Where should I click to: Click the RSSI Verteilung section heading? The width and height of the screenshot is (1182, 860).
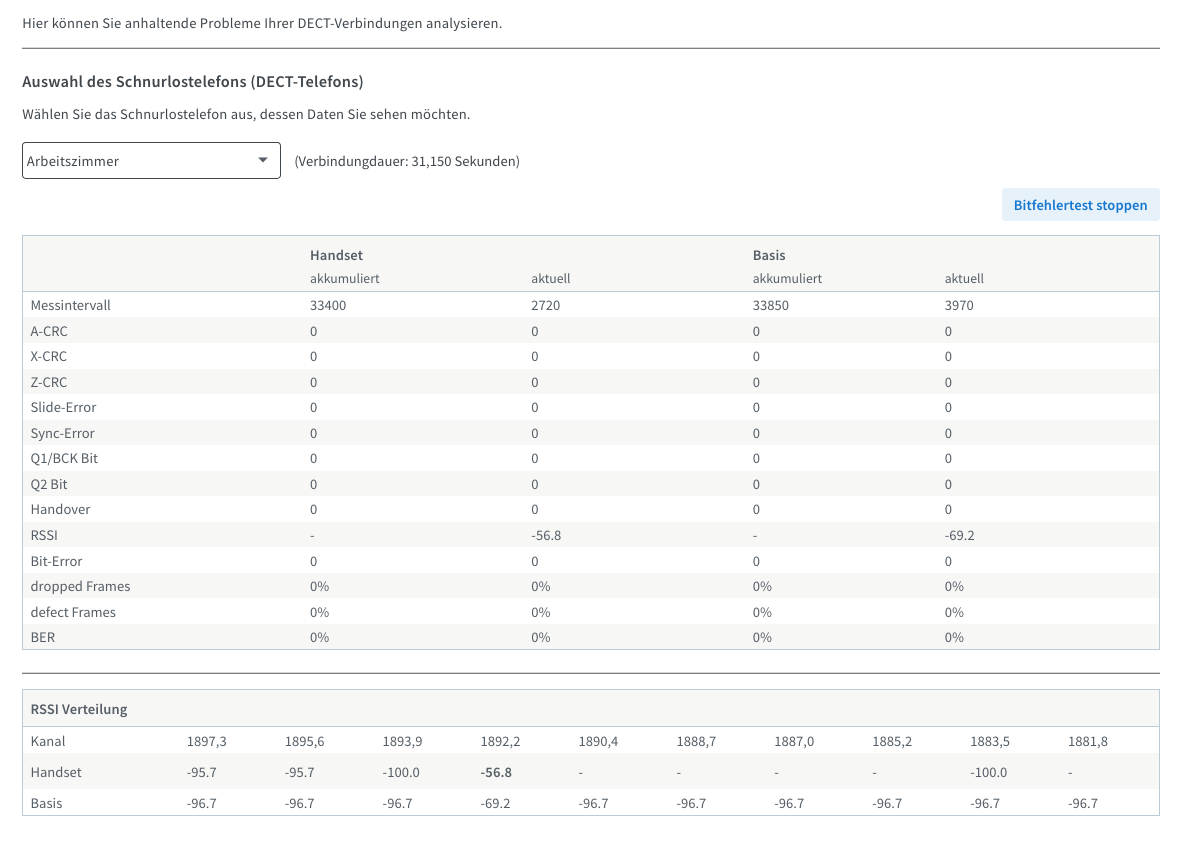[x=79, y=709]
